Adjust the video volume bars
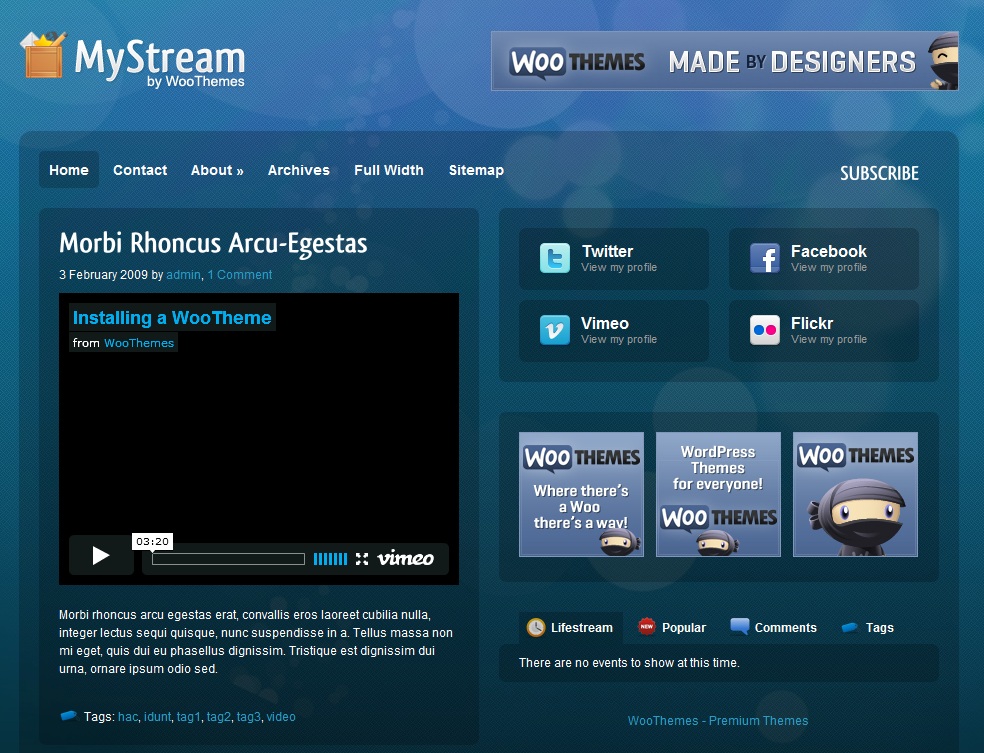984x753 pixels. click(330, 558)
